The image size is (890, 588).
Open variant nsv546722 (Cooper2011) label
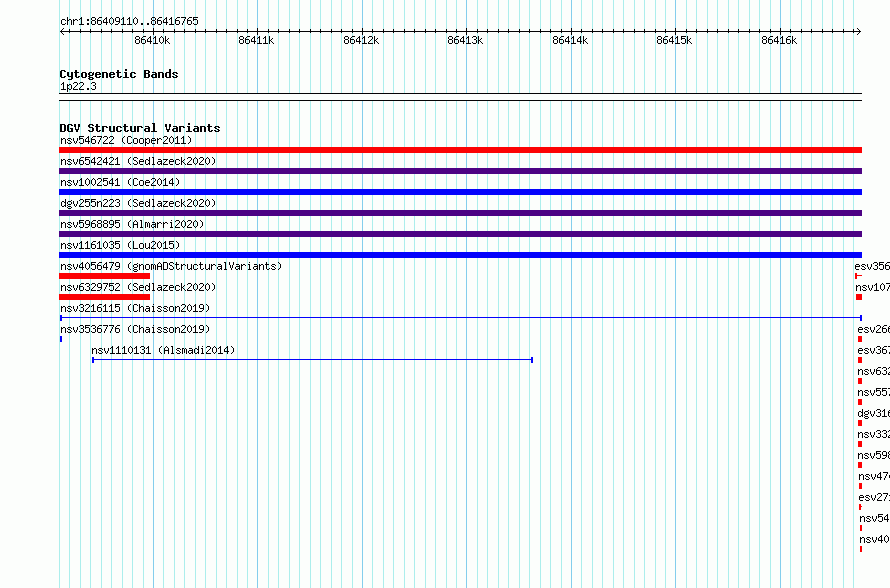pyautogui.click(x=126, y=140)
